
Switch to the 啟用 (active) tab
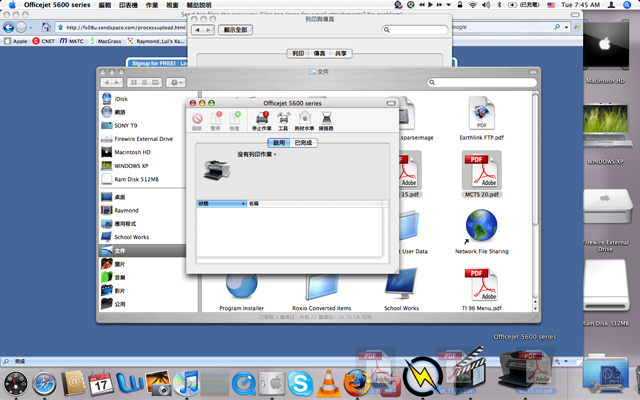pyautogui.click(x=279, y=143)
